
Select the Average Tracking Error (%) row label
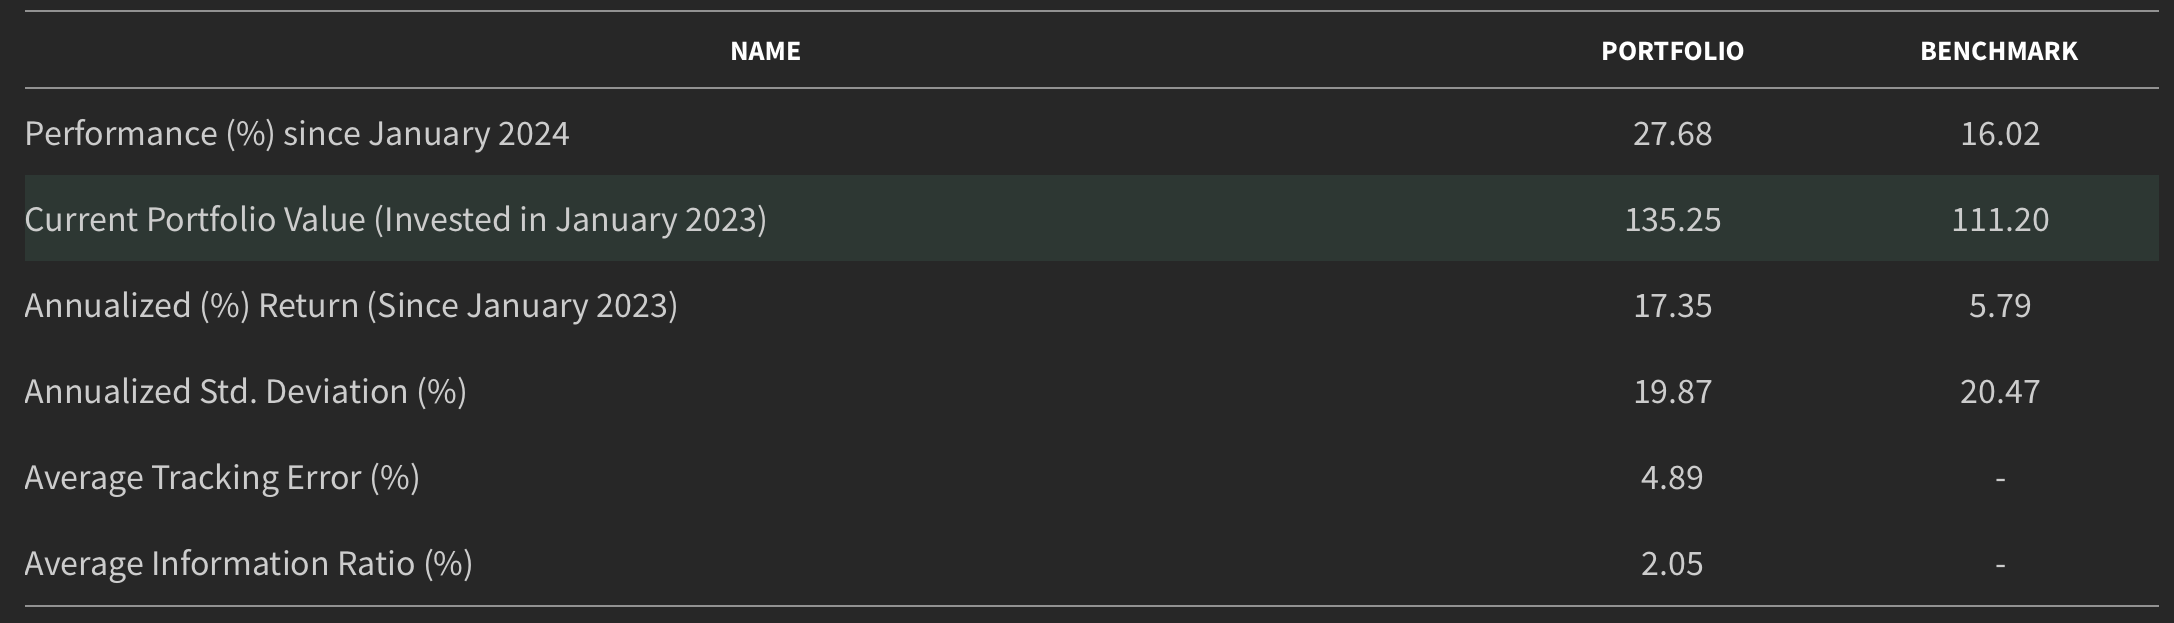coord(222,478)
